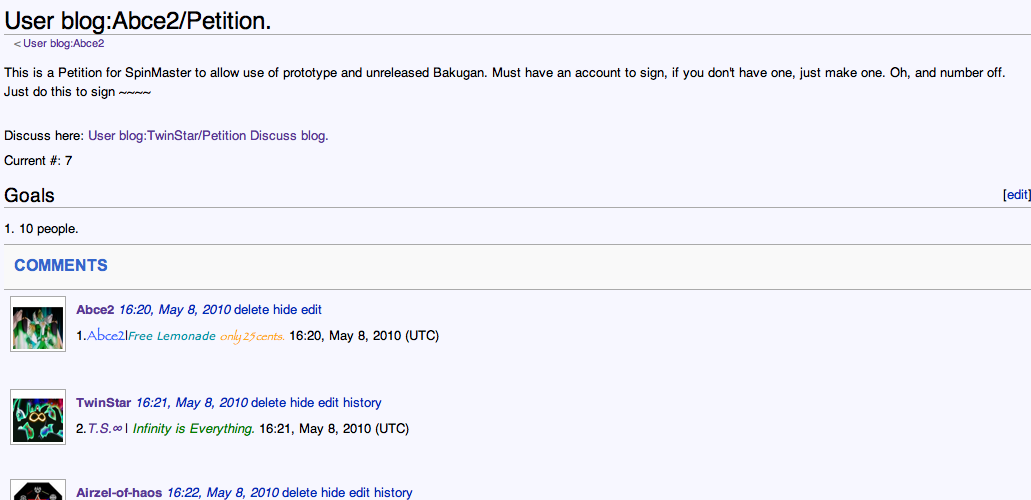Click Abce2 signature link in comment

tap(106, 336)
